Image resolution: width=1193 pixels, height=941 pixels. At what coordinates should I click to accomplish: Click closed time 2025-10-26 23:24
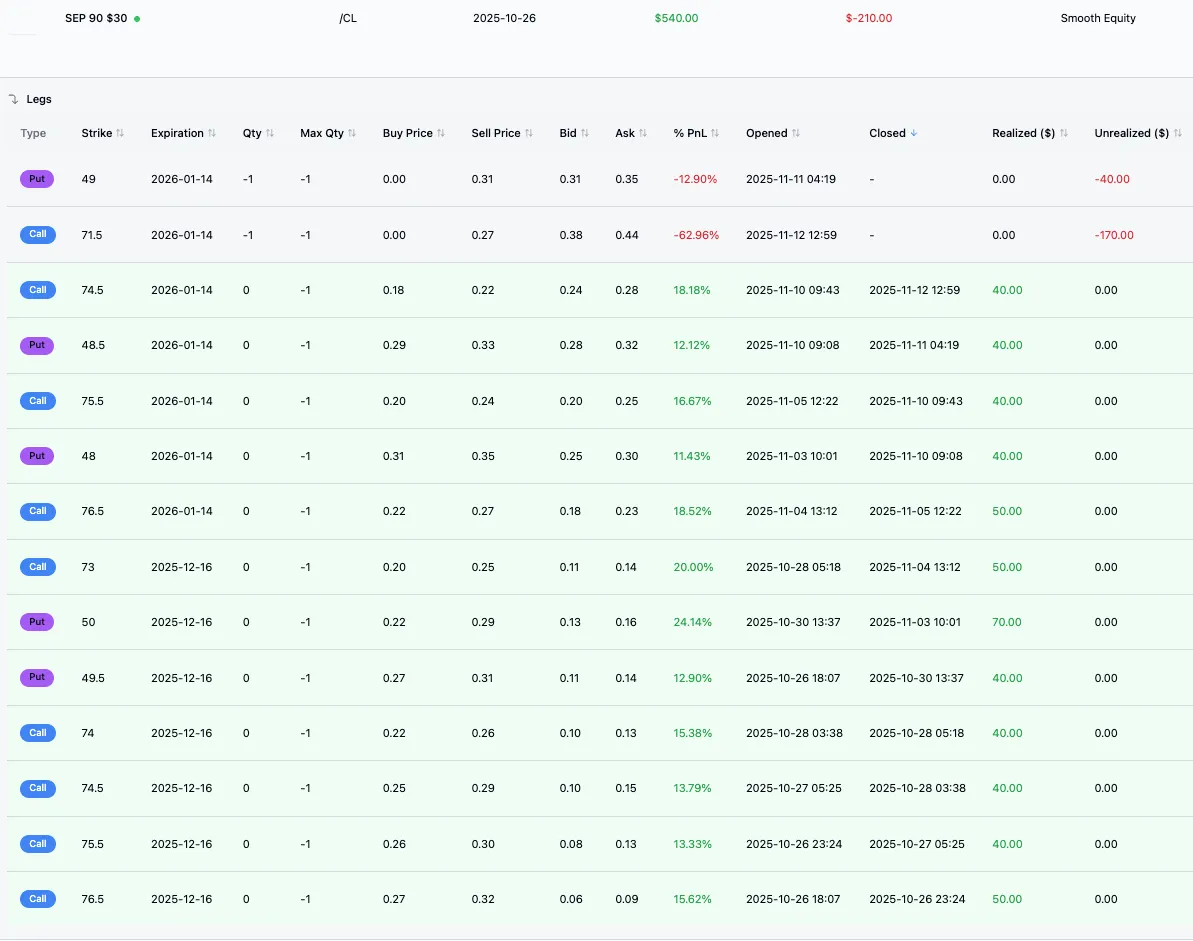point(917,899)
